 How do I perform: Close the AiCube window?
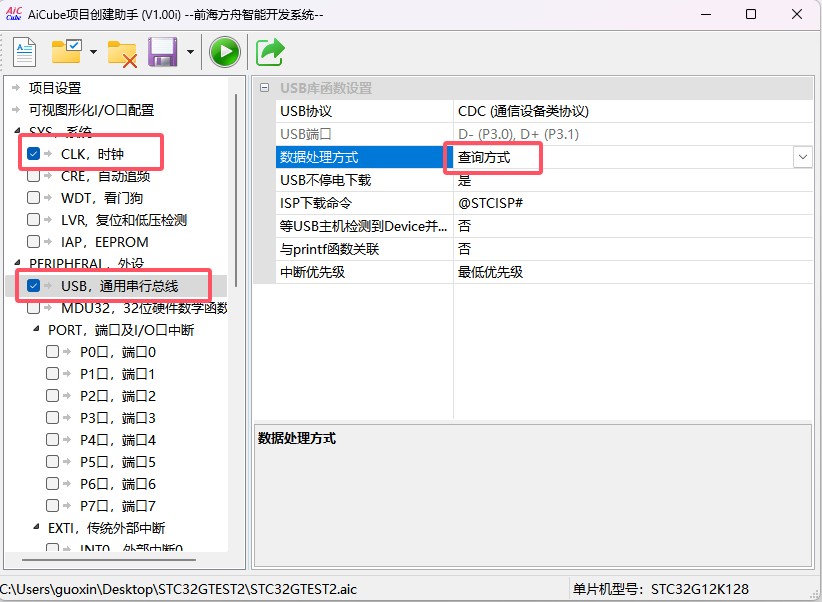[x=797, y=14]
